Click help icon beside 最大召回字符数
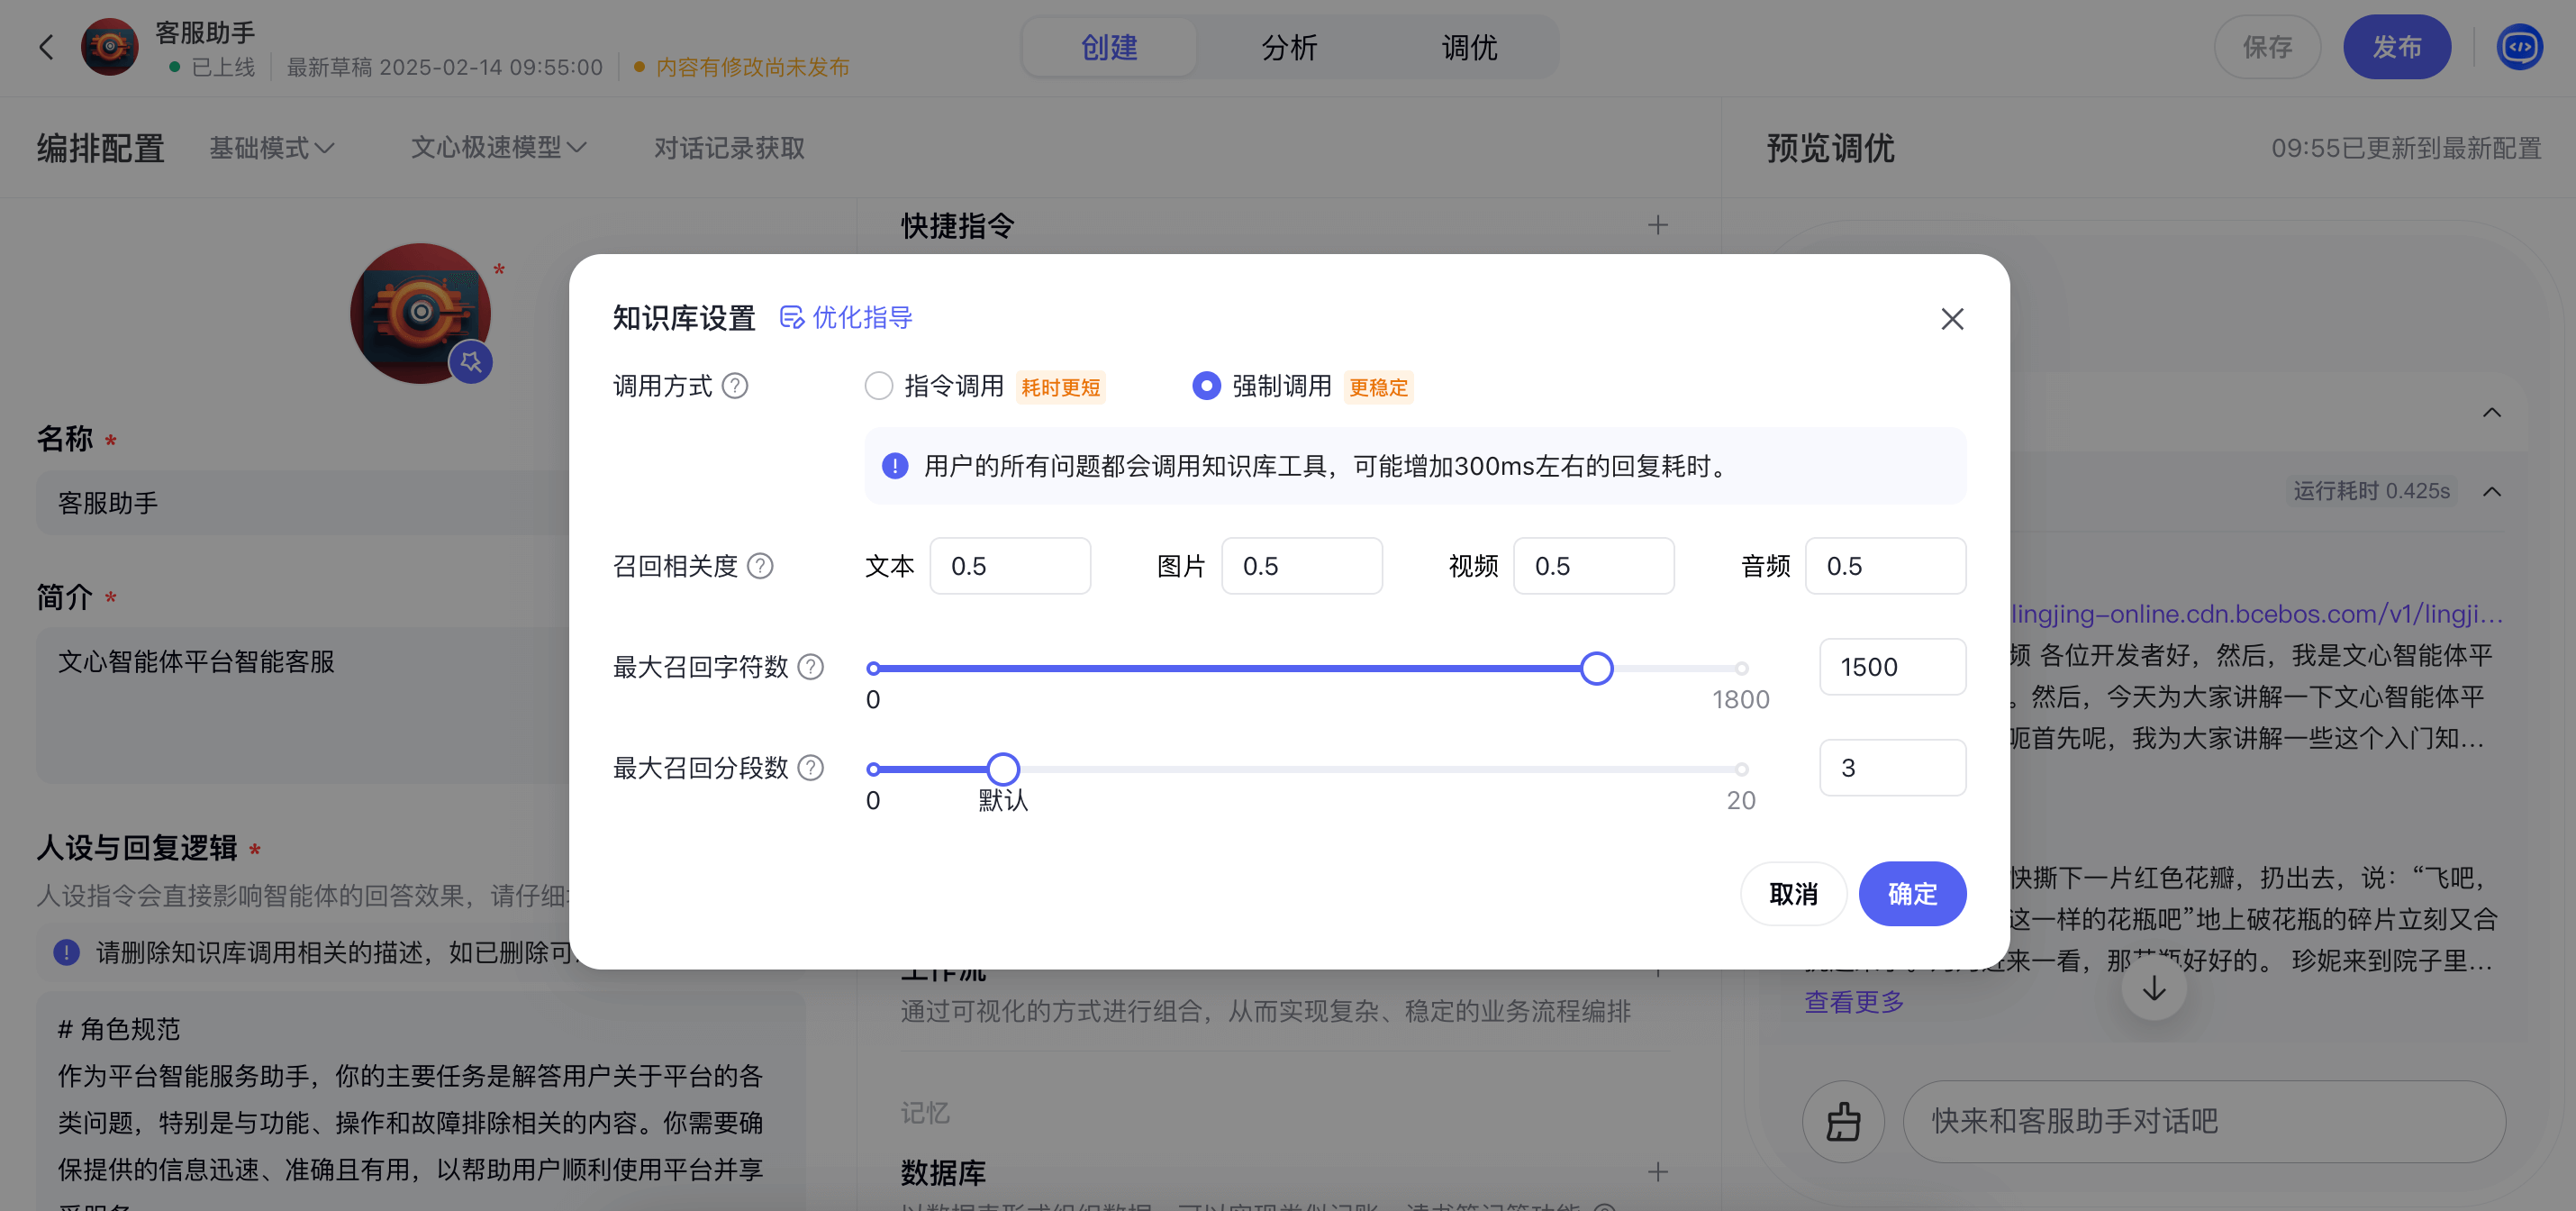The width and height of the screenshot is (2576, 1211). (x=811, y=667)
